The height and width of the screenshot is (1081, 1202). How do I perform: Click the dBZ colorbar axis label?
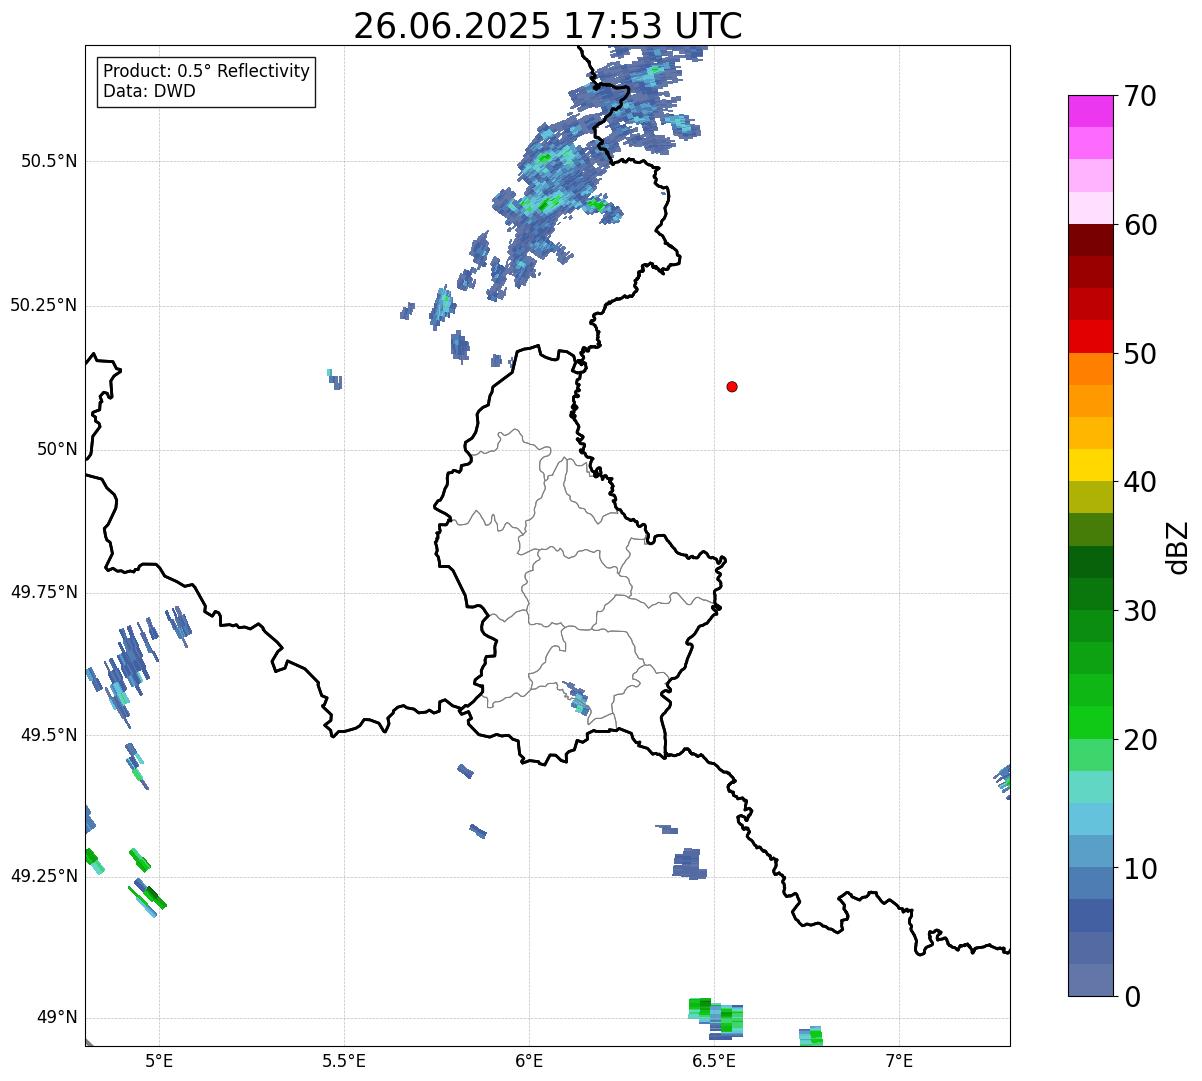click(1178, 547)
